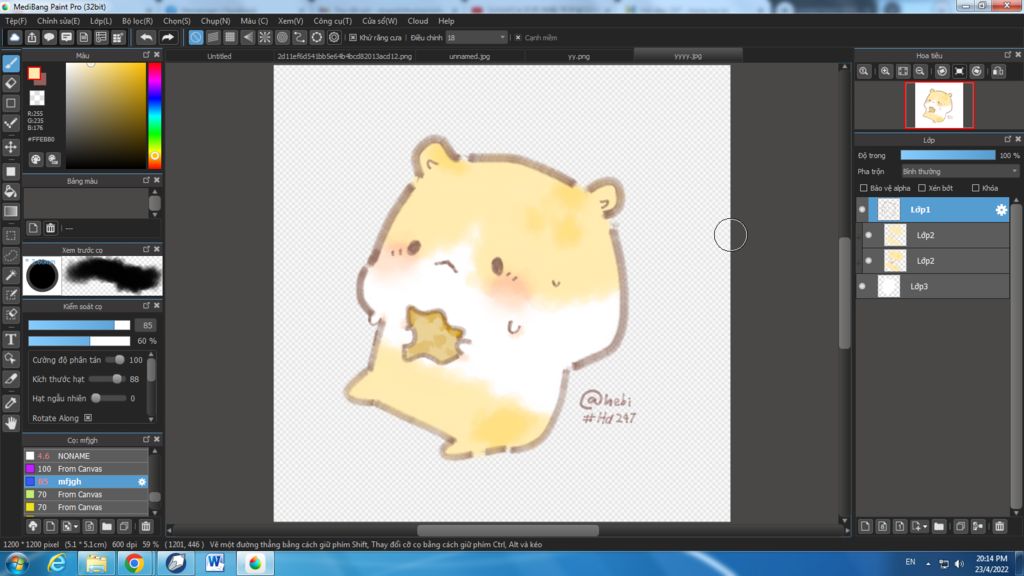Screen dimensions: 1024x576
Task: Open the cloud save icon in toolbar
Action: coord(14,37)
